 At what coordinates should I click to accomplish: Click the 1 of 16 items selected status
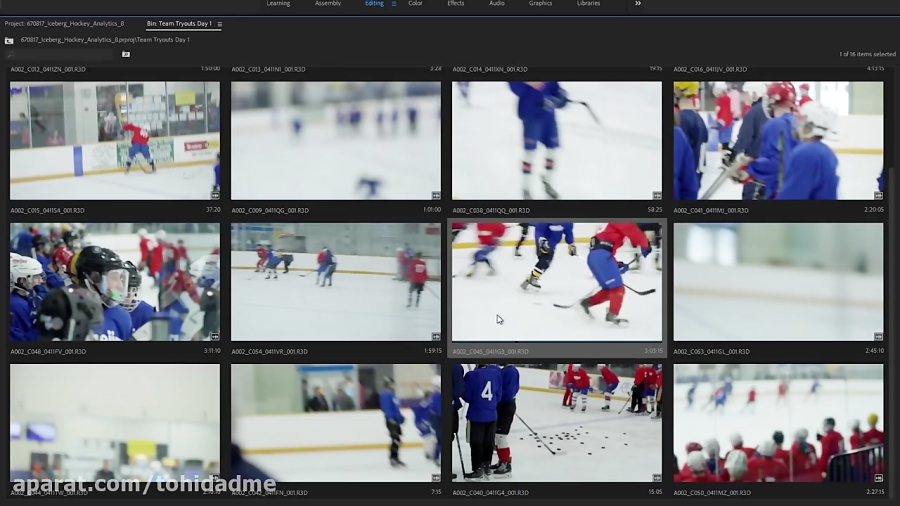(867, 54)
